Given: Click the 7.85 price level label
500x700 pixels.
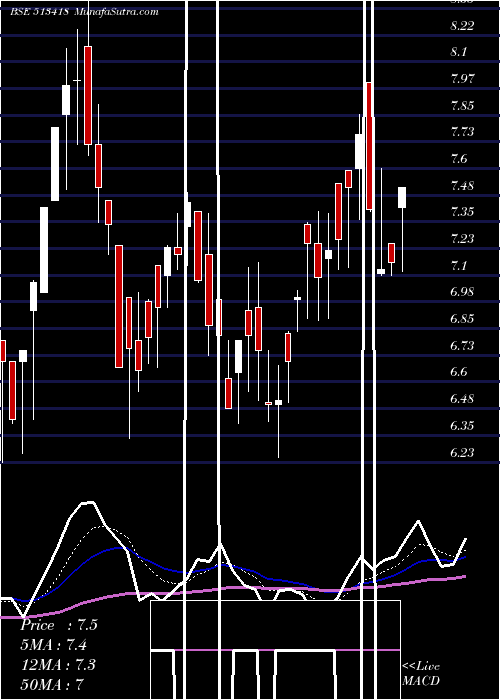Looking at the screenshot, I should pyautogui.click(x=462, y=106).
